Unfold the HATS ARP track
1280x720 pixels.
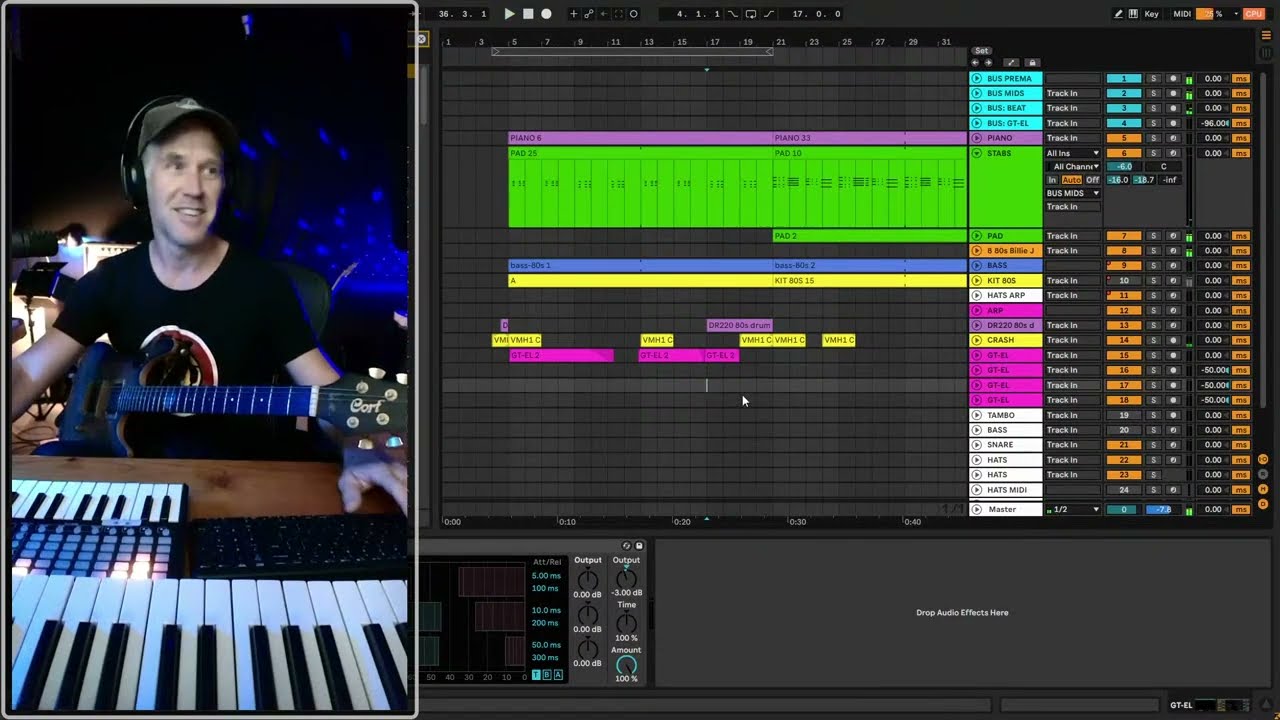tap(977, 295)
